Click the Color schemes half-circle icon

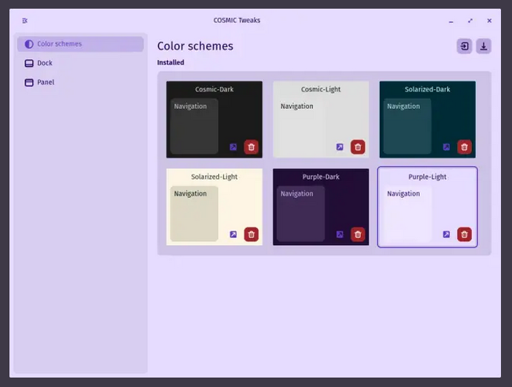29,44
